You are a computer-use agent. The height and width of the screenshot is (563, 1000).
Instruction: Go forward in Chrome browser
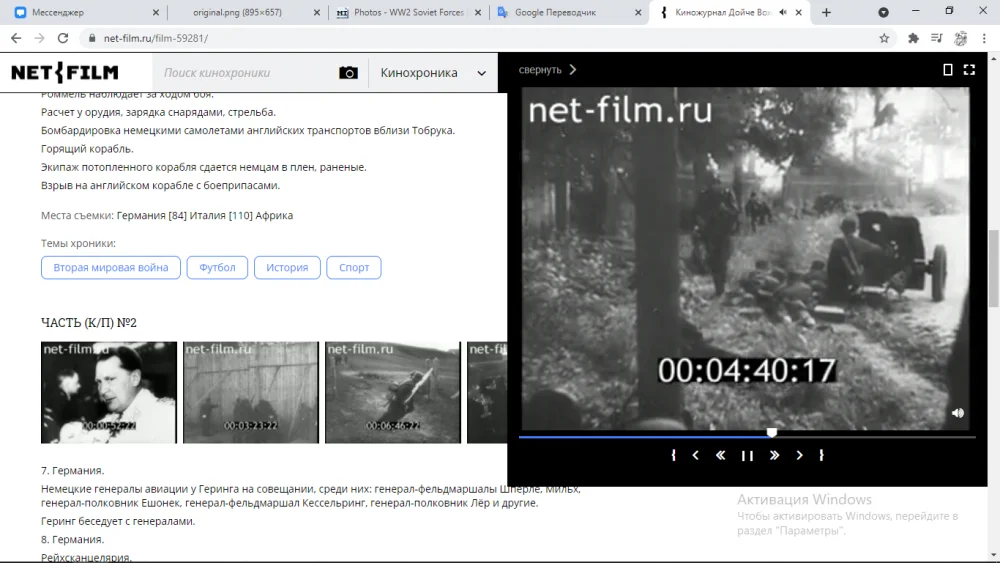(x=40, y=38)
